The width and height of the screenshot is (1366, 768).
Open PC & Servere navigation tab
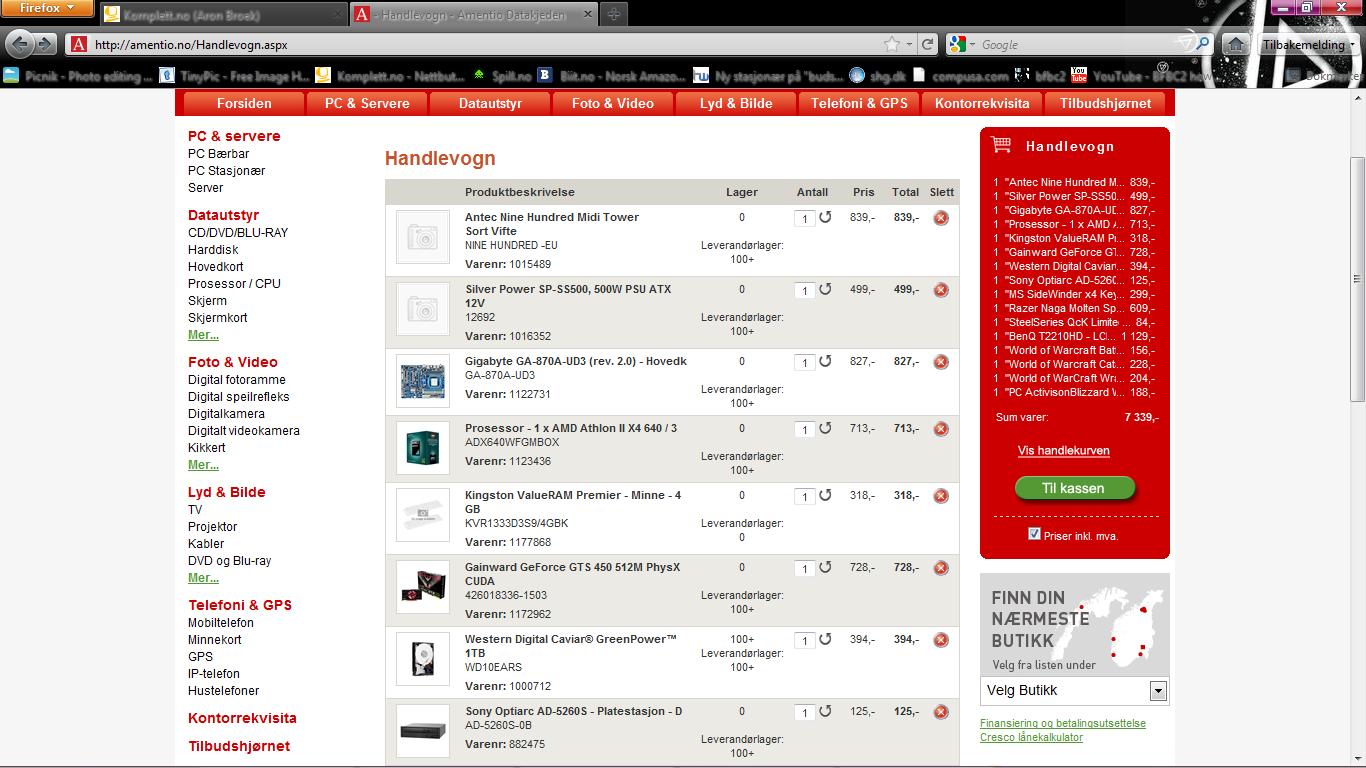click(367, 103)
